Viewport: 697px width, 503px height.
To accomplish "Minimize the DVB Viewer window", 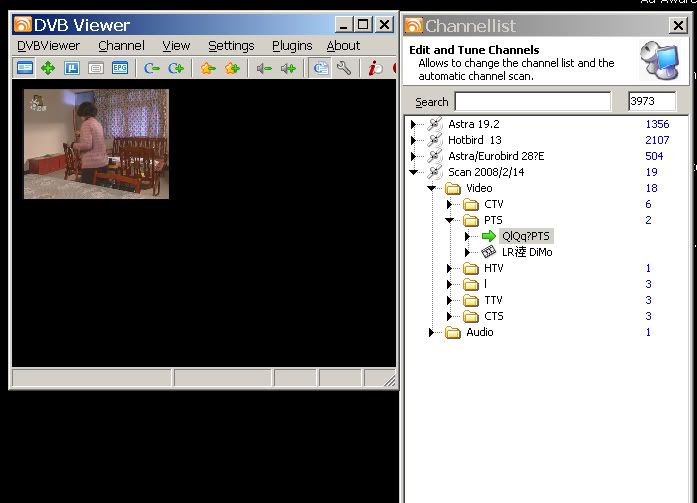I will (x=344, y=24).
